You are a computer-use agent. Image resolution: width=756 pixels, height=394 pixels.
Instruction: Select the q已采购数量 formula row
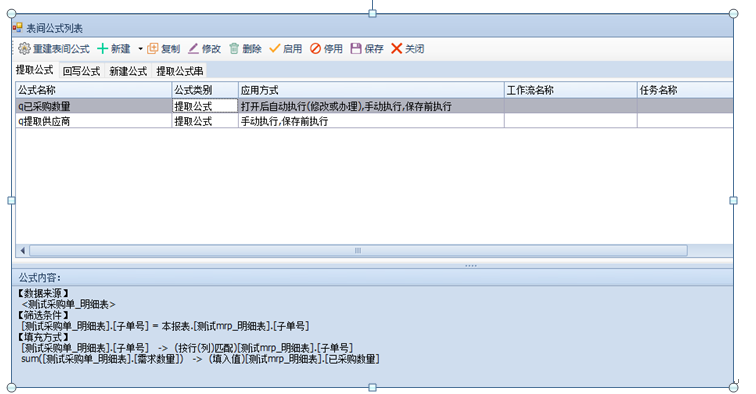pos(374,106)
